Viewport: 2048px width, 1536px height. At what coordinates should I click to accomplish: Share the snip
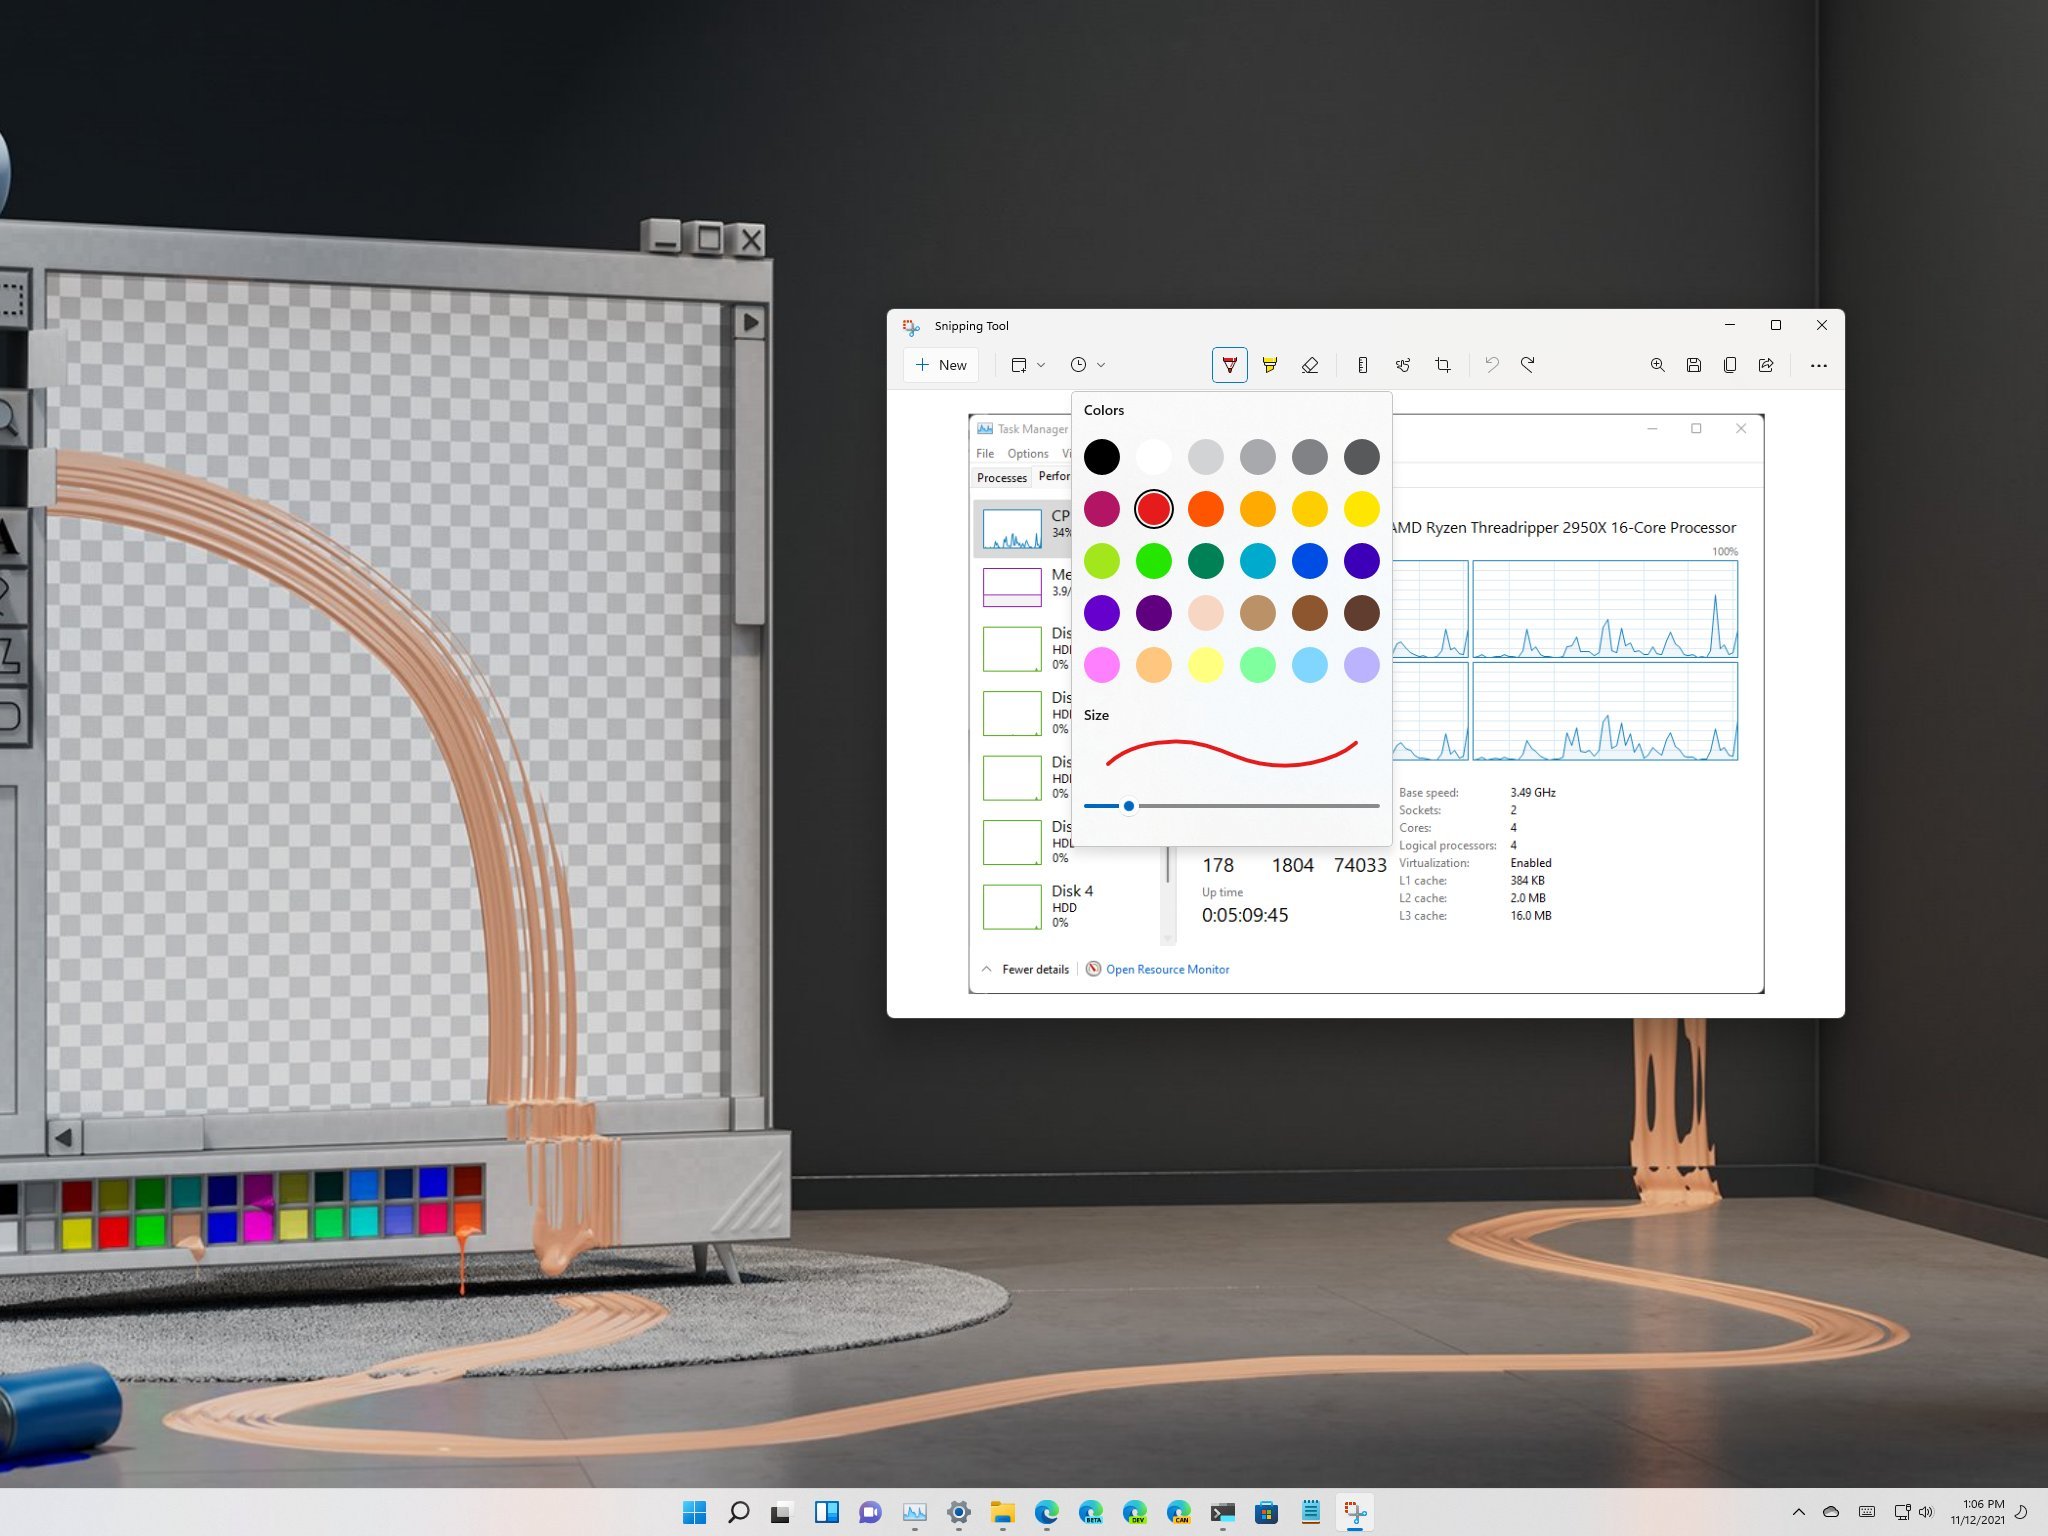(x=1766, y=365)
